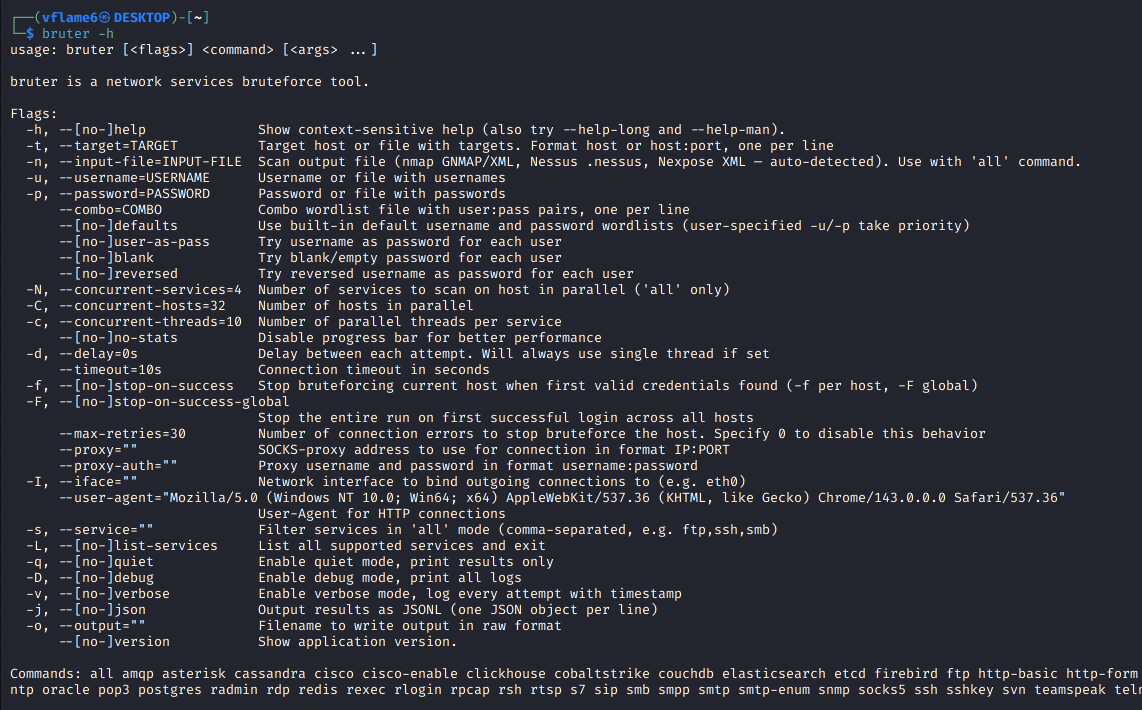The height and width of the screenshot is (710, 1142).
Task: Click the --max-retries=30 flag
Action: click(x=122, y=434)
